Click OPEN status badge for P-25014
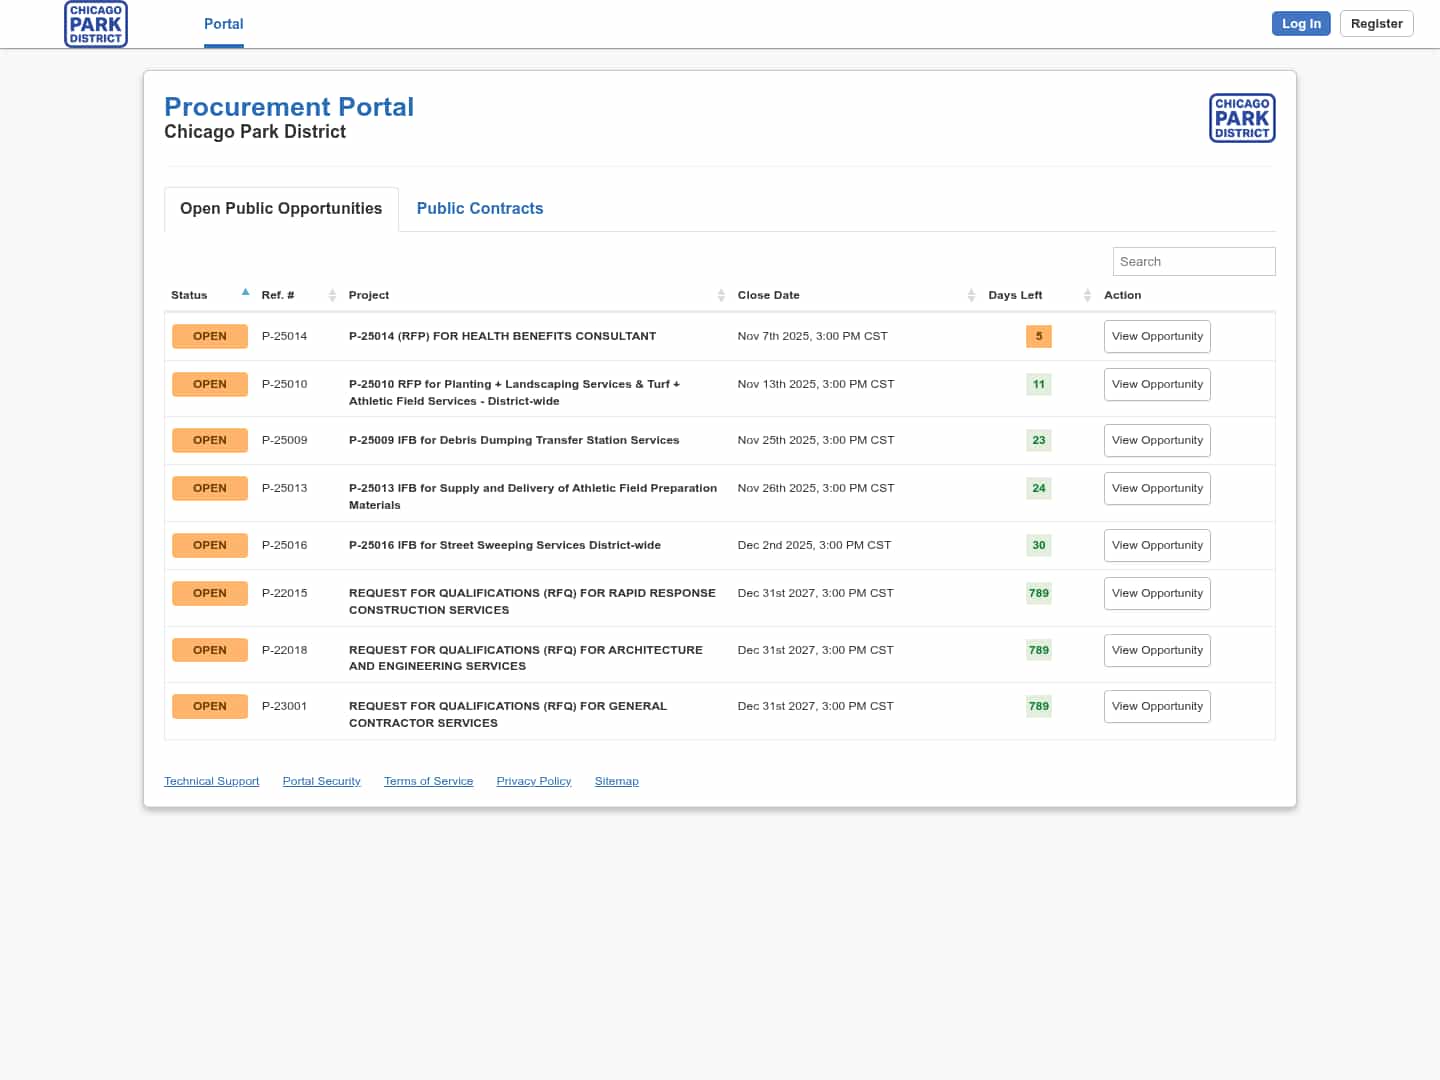Viewport: 1440px width, 1080px height. [x=210, y=336]
